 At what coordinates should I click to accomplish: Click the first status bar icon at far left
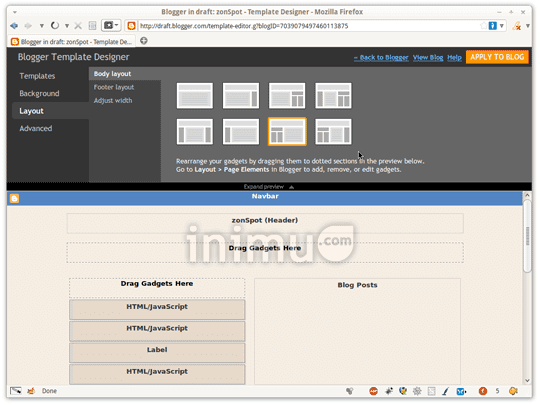click(15, 391)
